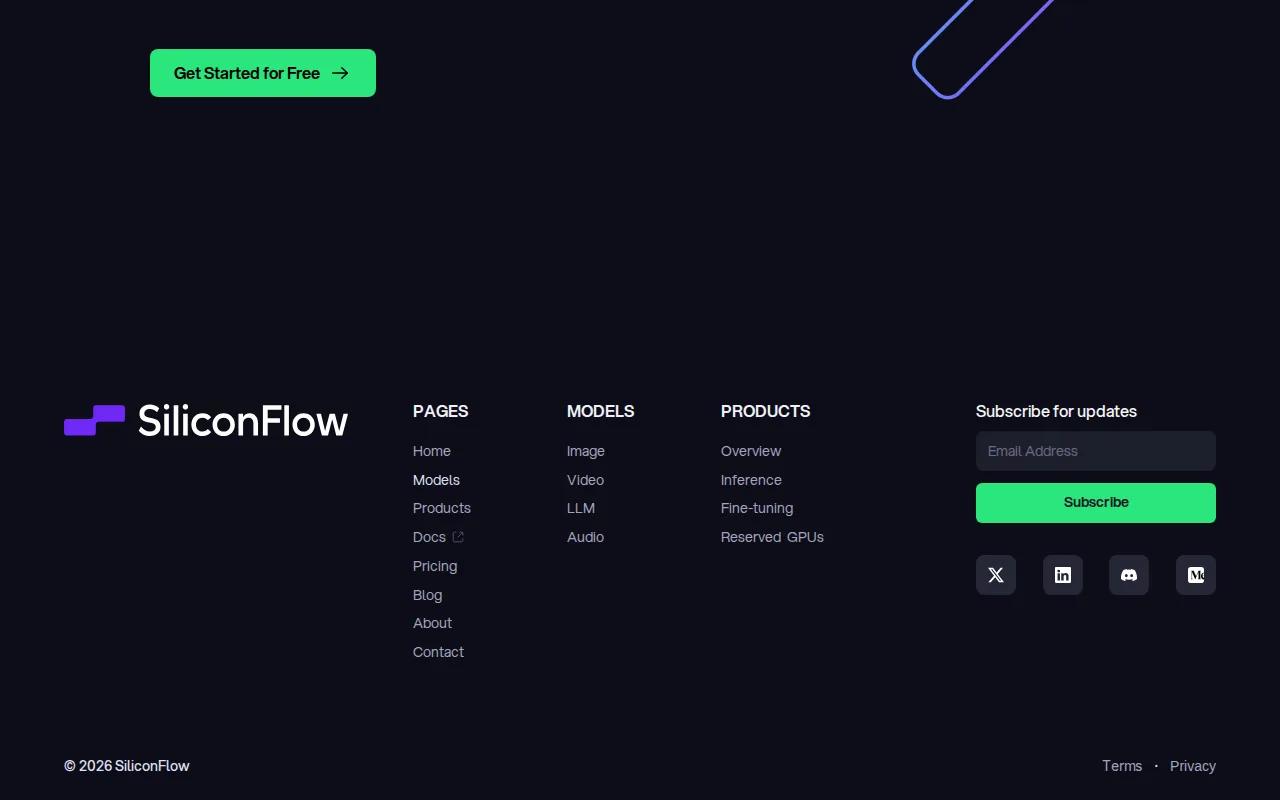Click the MODELS column heading

[601, 411]
